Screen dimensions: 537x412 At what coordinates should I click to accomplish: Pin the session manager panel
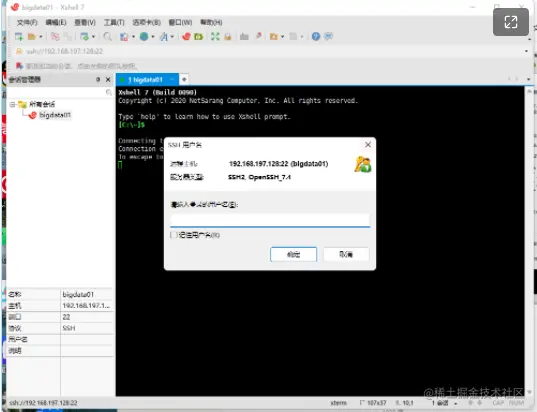[98, 79]
